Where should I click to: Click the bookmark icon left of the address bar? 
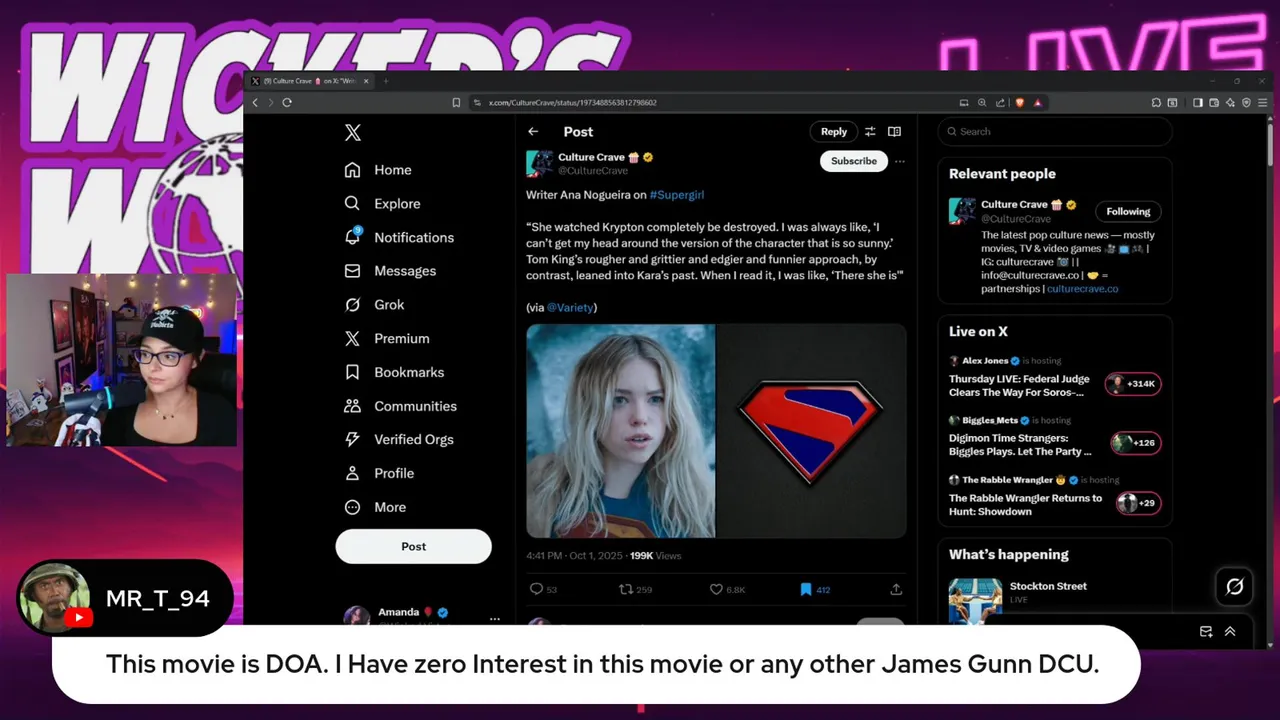(x=456, y=102)
